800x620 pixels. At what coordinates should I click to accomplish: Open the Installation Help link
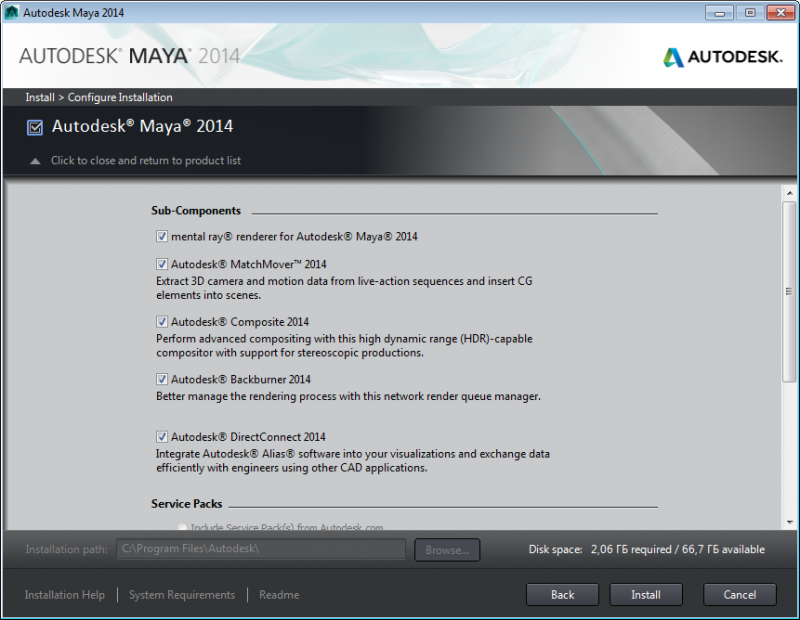tap(65, 595)
